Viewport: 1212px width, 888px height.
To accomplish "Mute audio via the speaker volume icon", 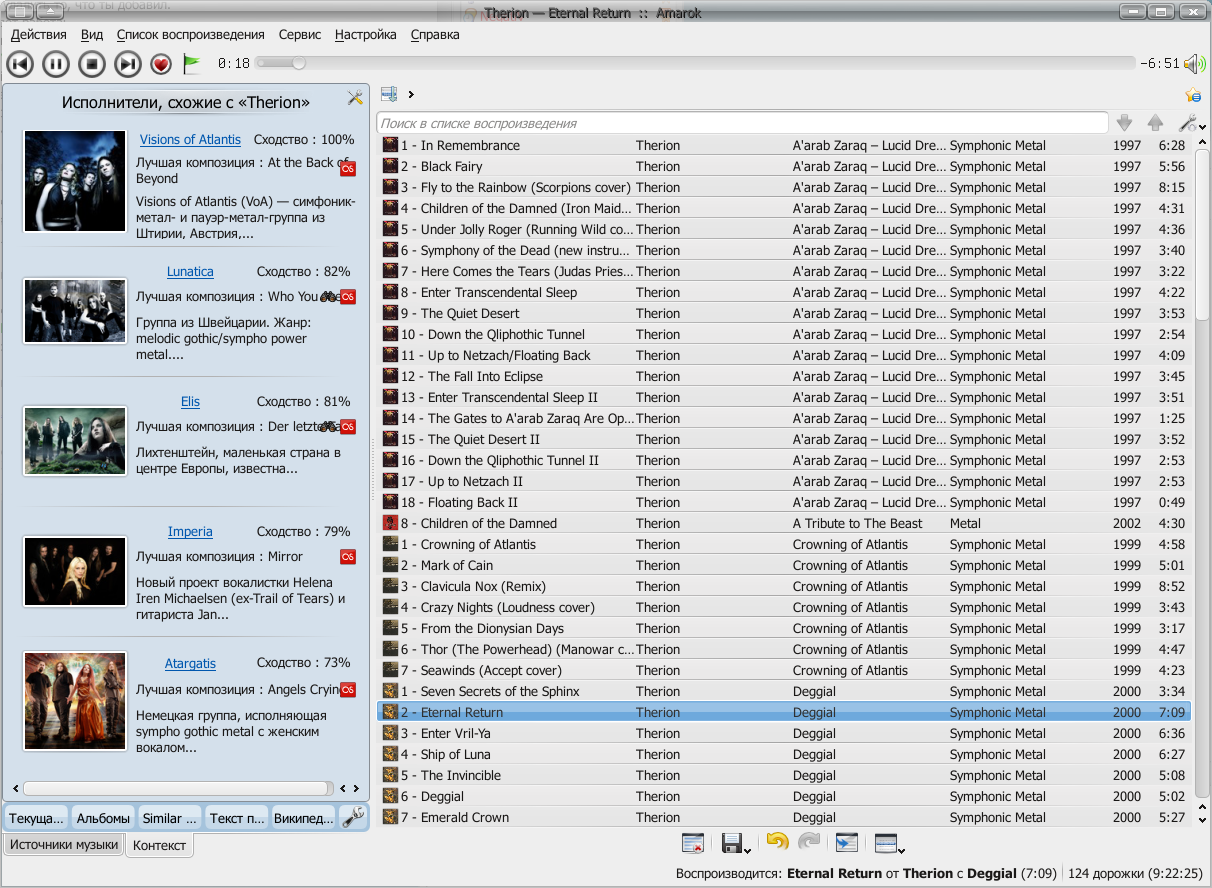I will 1194,64.
